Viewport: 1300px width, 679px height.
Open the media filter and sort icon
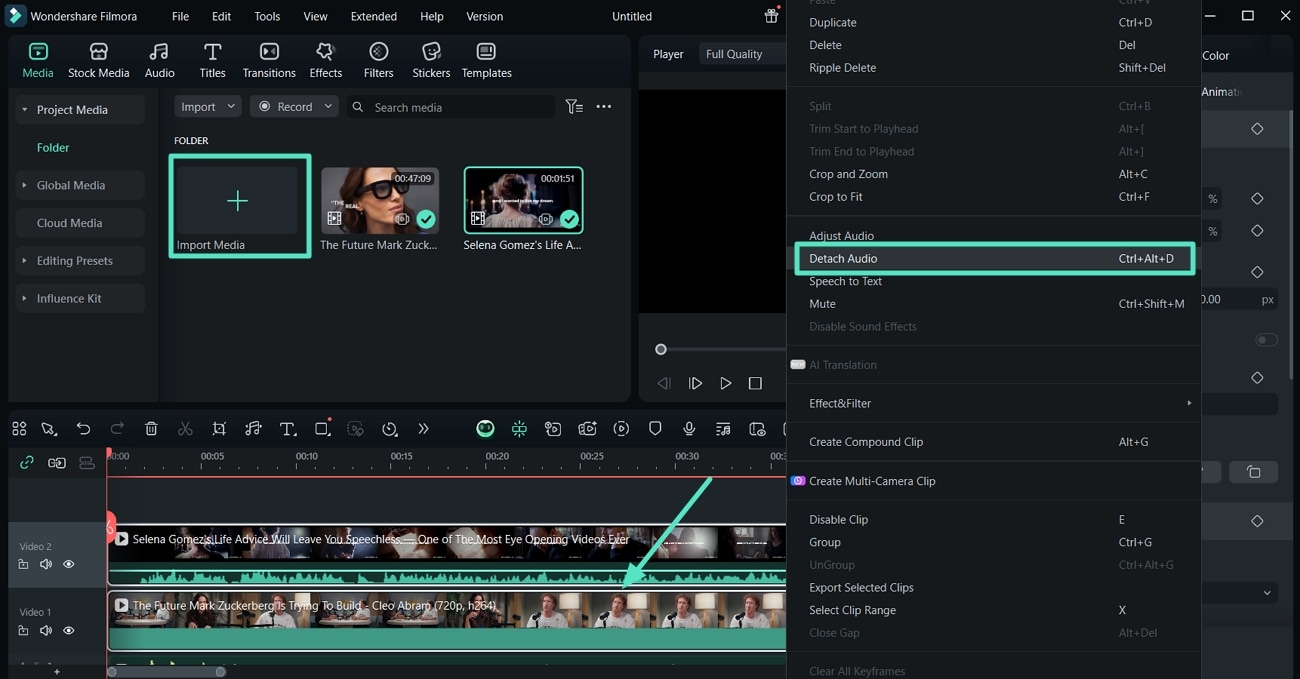pos(574,107)
